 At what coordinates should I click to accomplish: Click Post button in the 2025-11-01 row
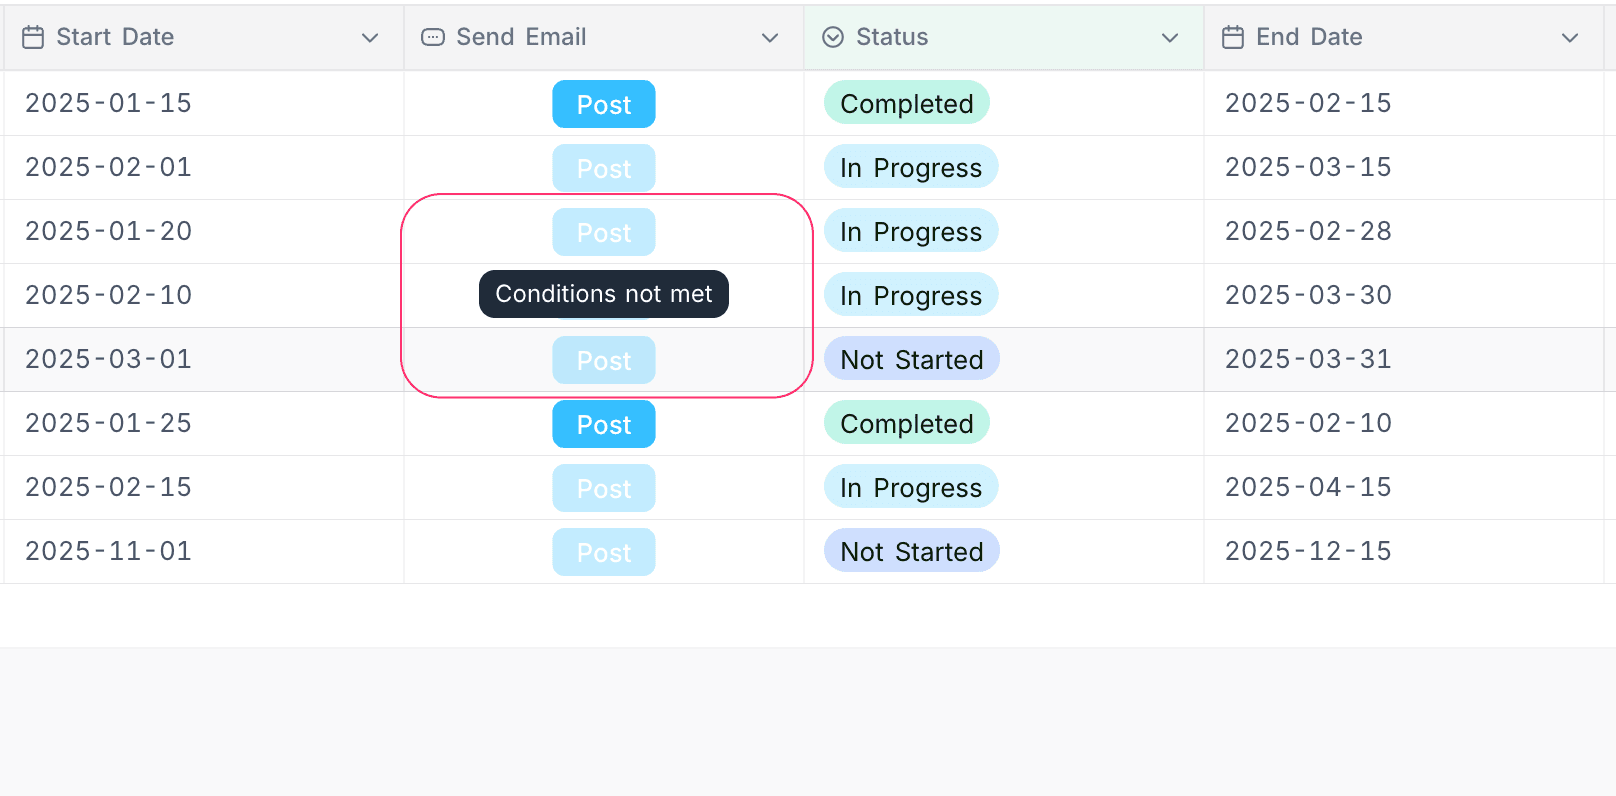[x=604, y=552]
